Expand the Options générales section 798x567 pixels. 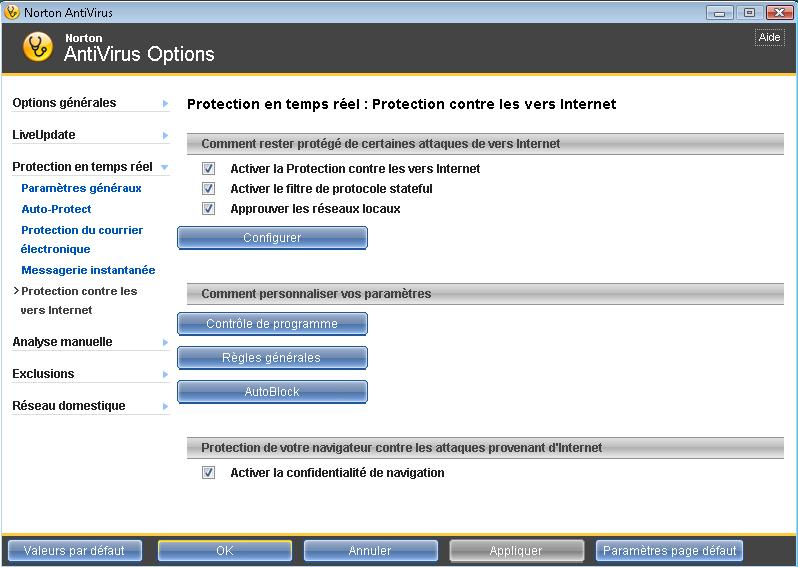click(x=165, y=103)
